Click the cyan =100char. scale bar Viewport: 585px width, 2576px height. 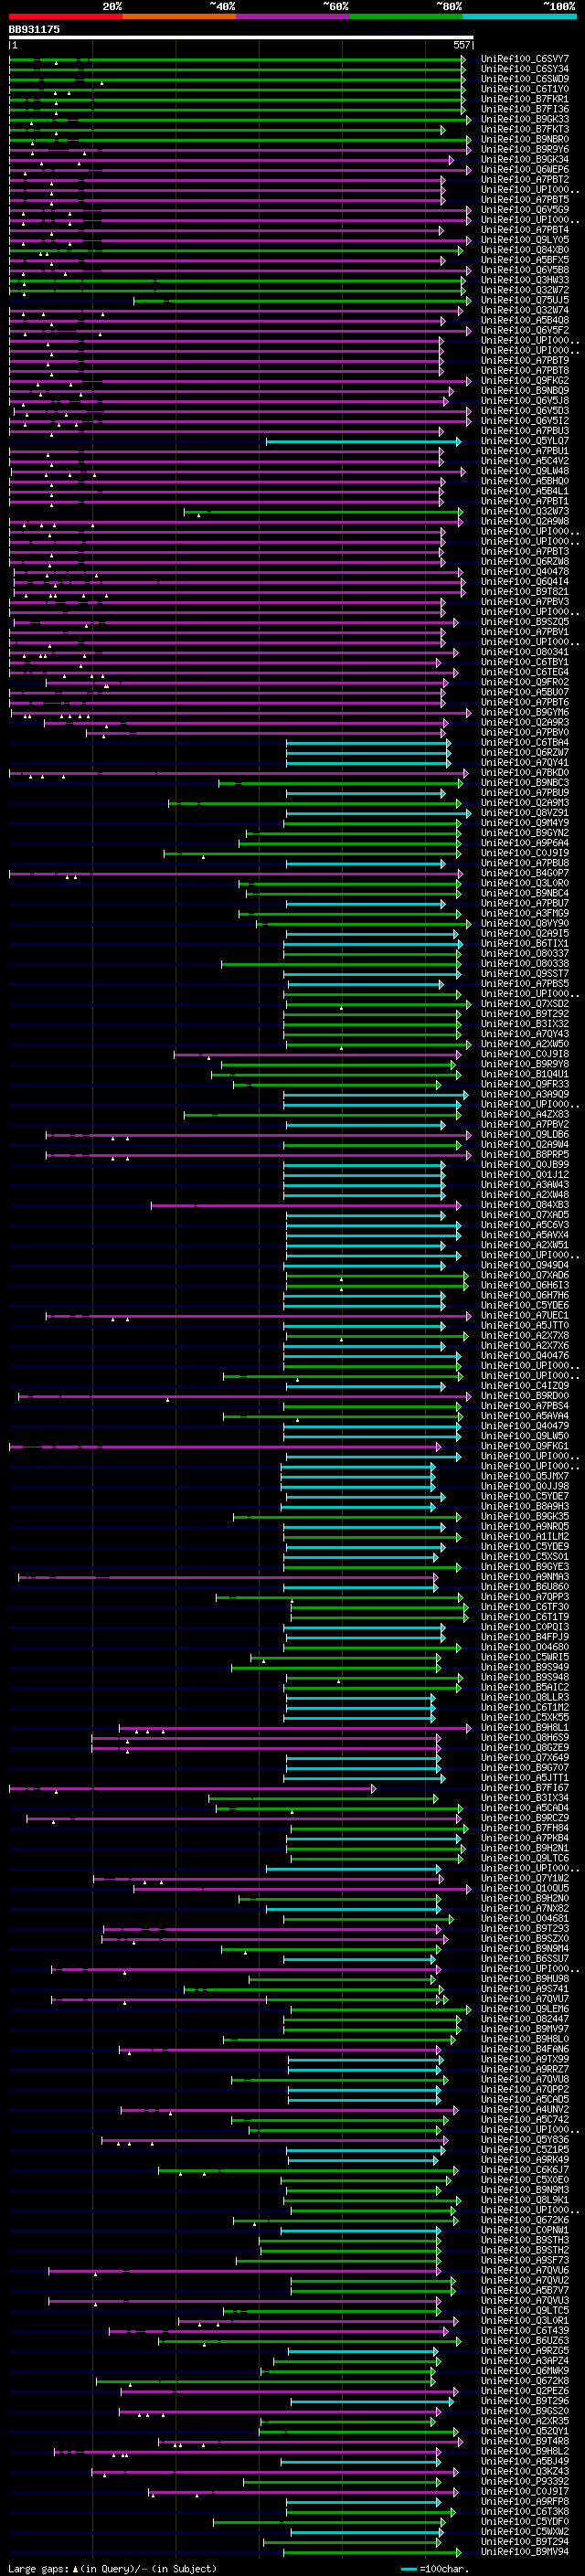408,2568
